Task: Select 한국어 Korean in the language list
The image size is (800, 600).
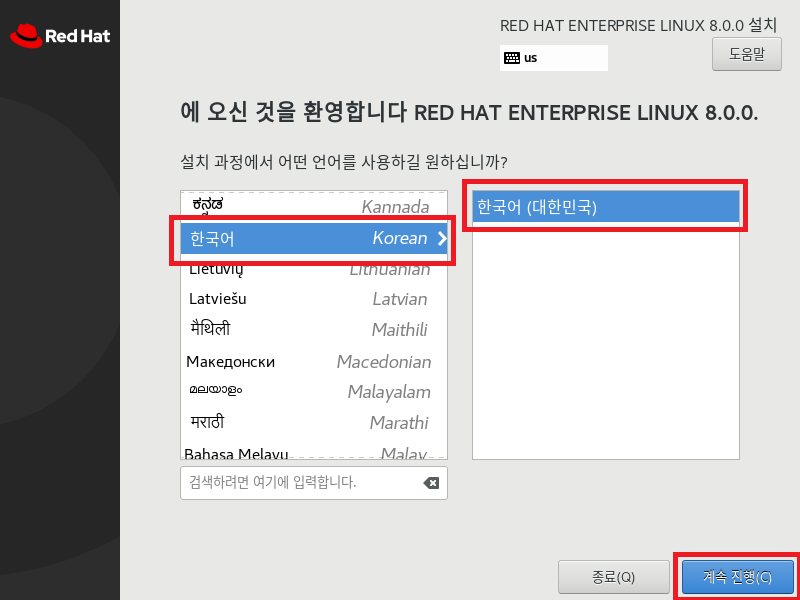Action: tap(314, 238)
